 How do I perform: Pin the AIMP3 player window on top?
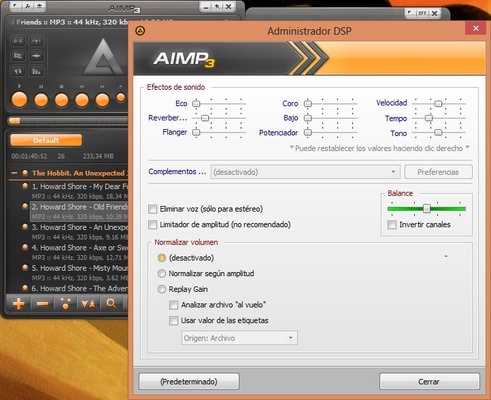(x=217, y=7)
